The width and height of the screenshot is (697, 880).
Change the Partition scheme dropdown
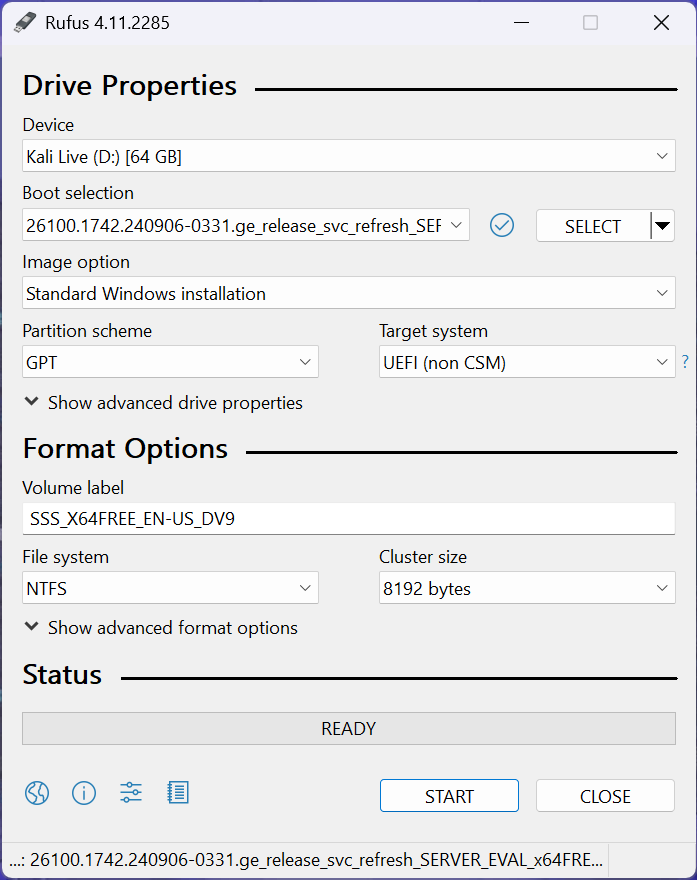click(170, 363)
